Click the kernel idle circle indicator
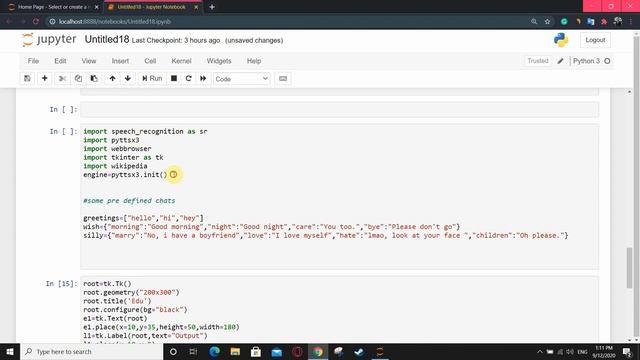 click(607, 61)
